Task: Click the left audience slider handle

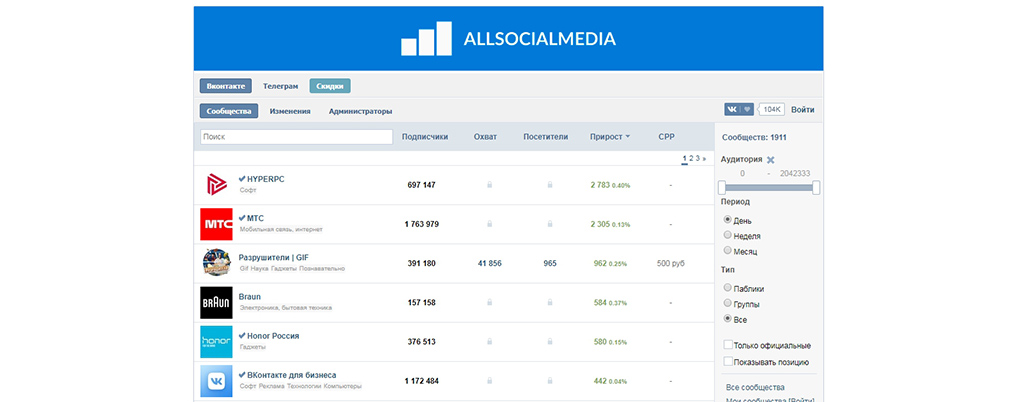Action: pyautogui.click(x=722, y=187)
